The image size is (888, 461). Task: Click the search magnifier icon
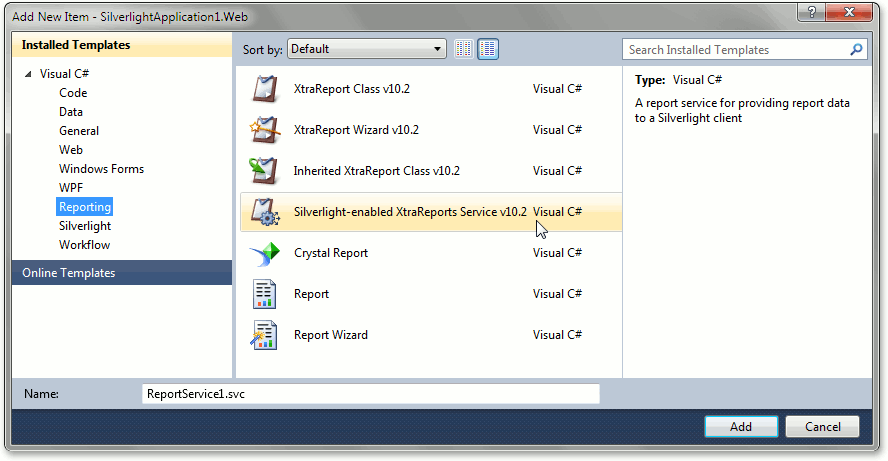[x=856, y=50]
